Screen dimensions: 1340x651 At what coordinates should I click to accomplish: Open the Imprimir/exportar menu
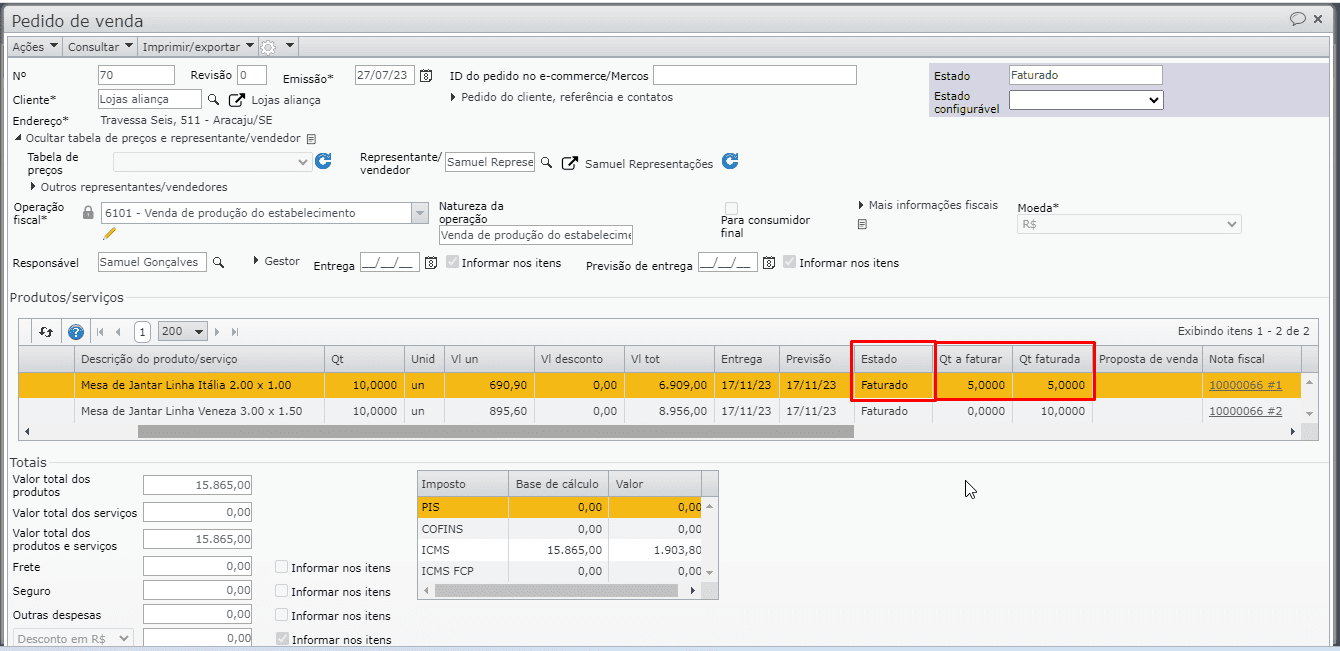197,47
